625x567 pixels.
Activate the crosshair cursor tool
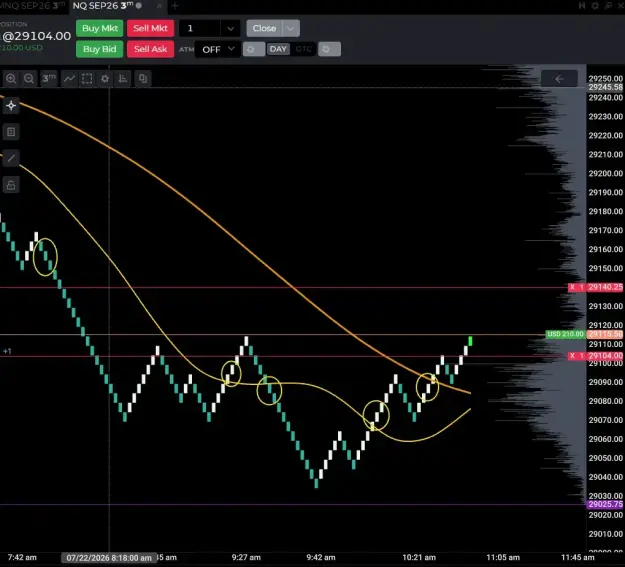click(11, 106)
